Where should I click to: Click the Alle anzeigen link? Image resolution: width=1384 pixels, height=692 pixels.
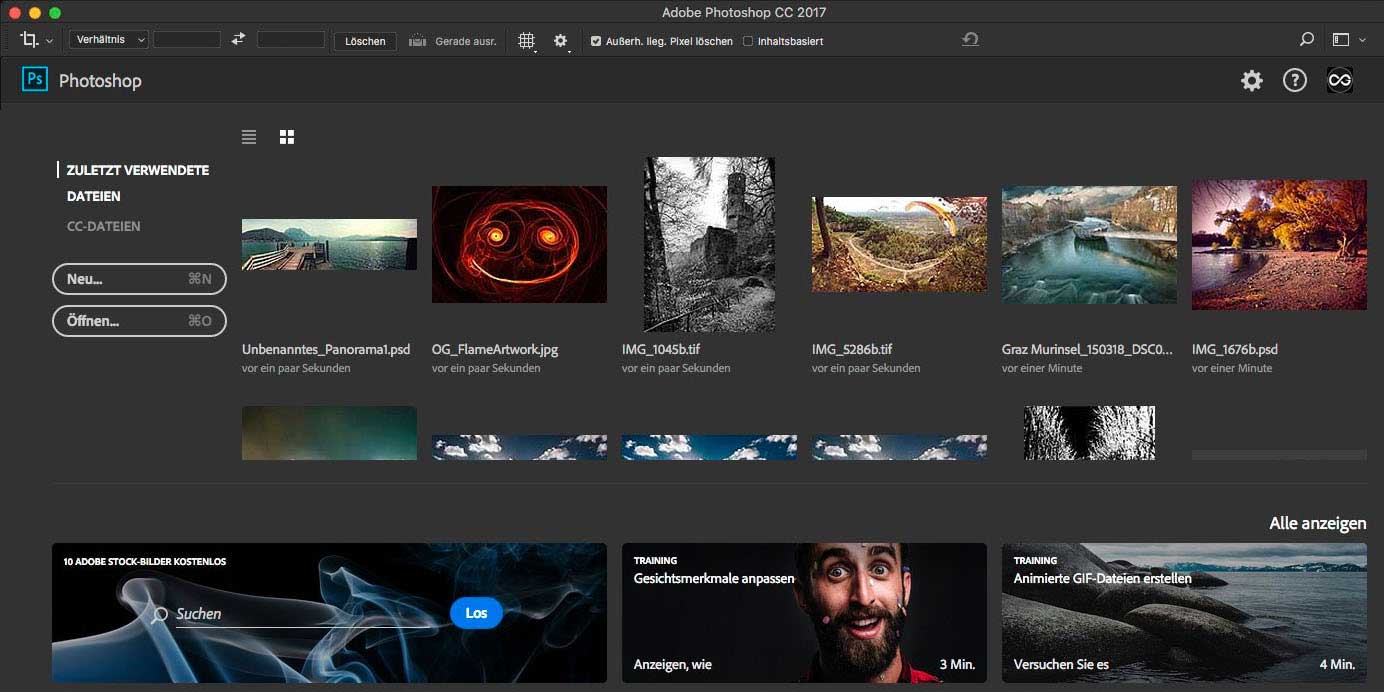pos(1317,524)
